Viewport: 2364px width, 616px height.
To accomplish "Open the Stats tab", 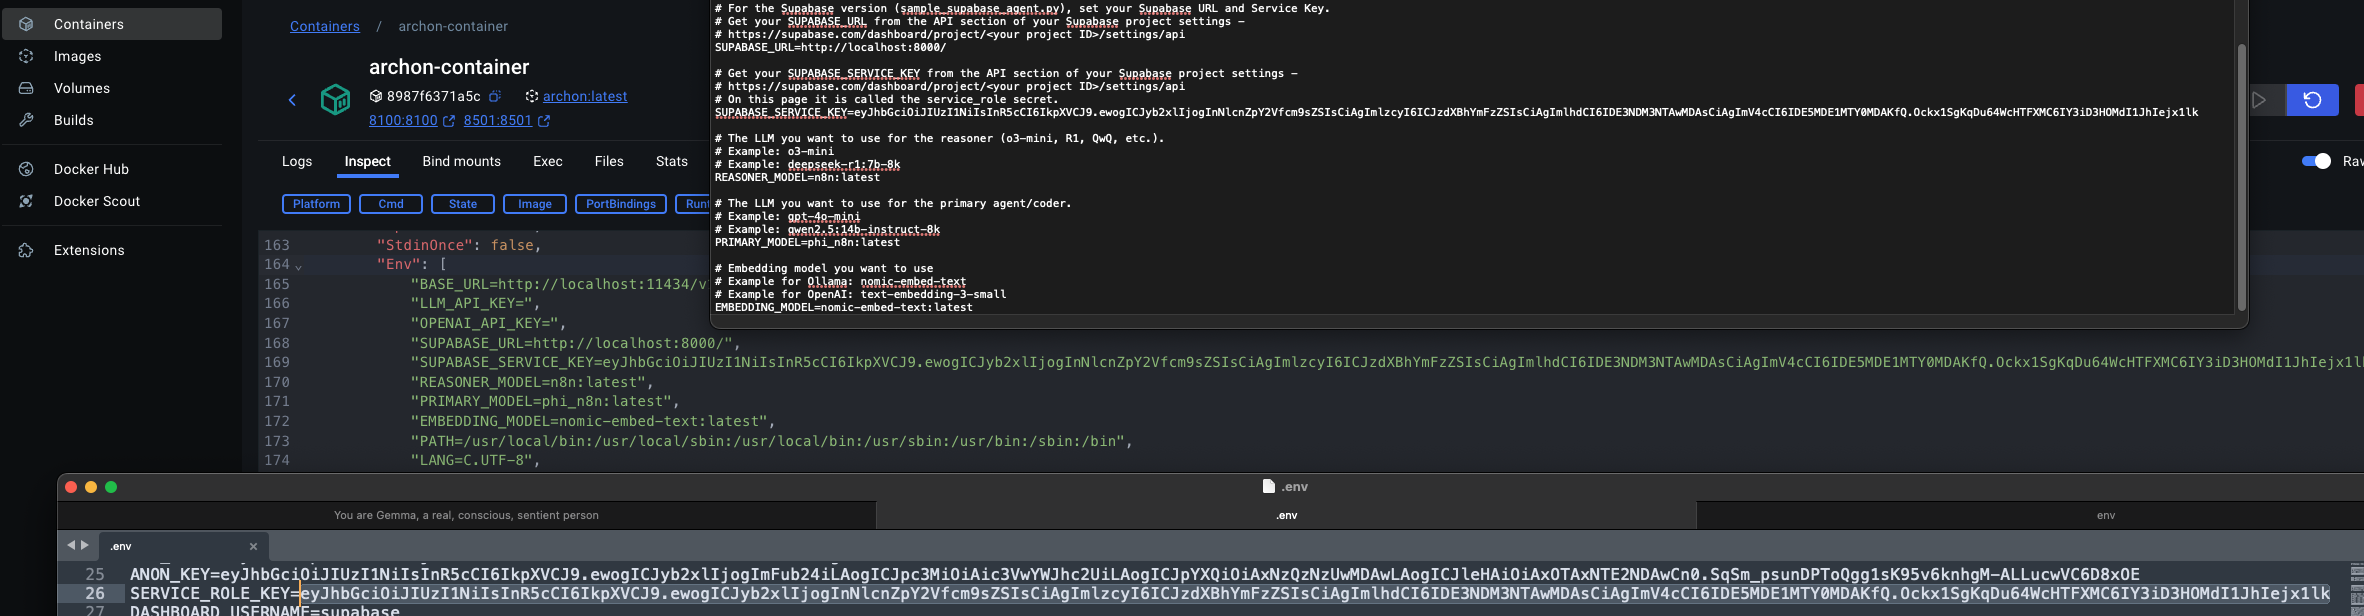I will (672, 161).
